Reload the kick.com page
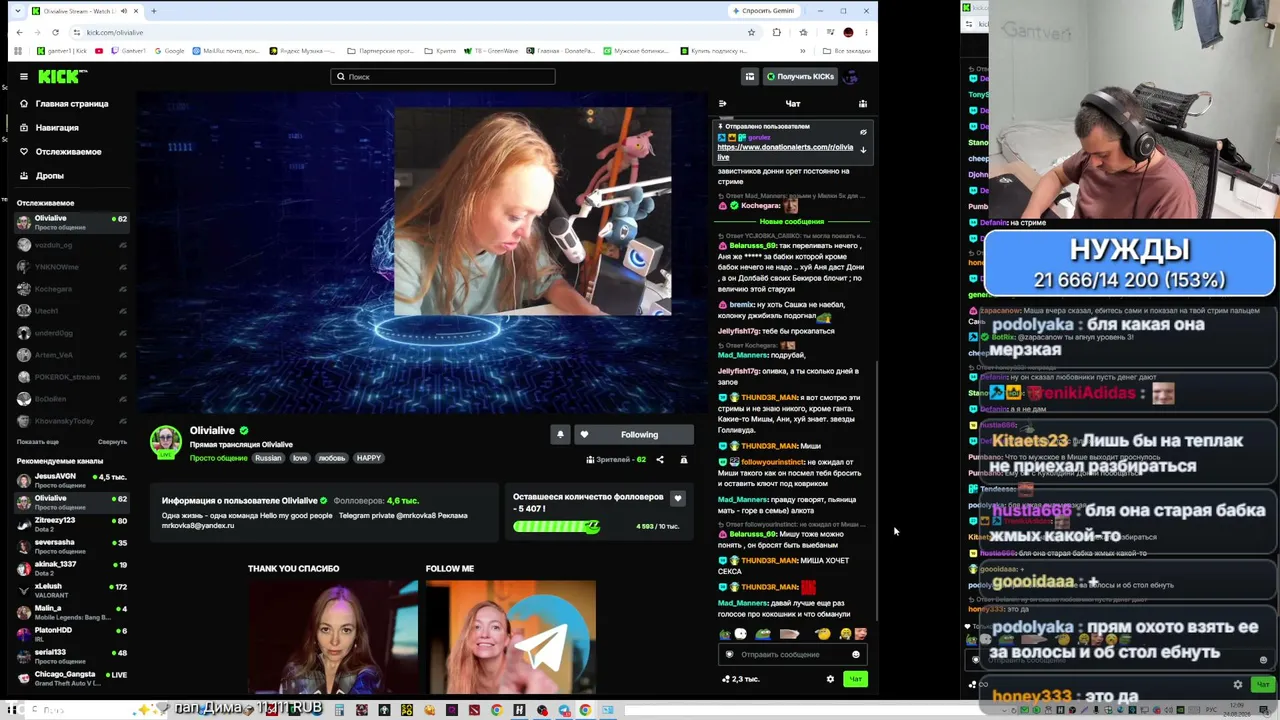Screen dimensions: 1280x720 click(55, 32)
